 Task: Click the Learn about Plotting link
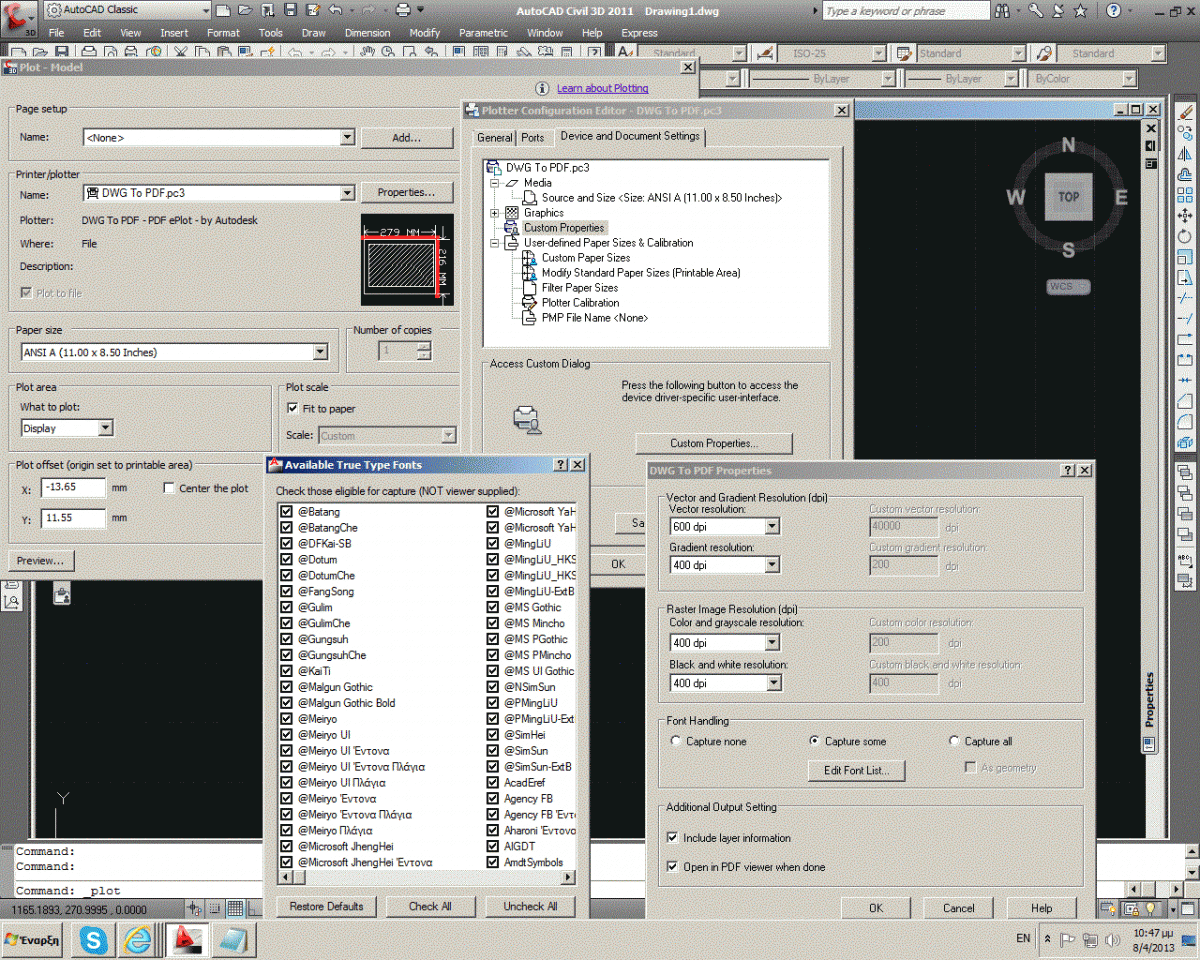click(602, 89)
